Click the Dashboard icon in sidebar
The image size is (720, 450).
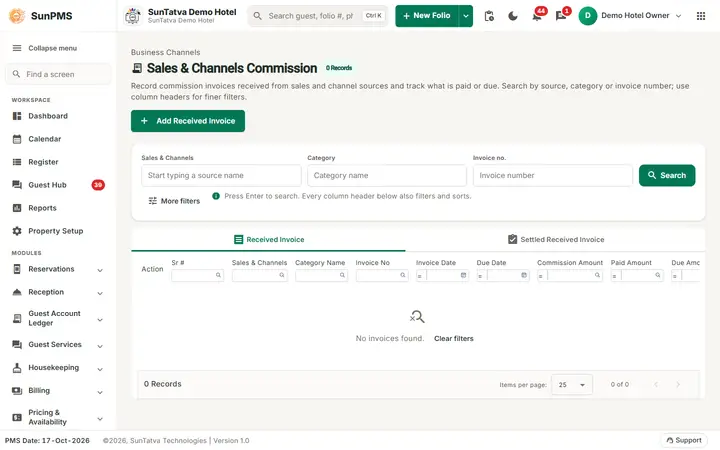(x=17, y=116)
